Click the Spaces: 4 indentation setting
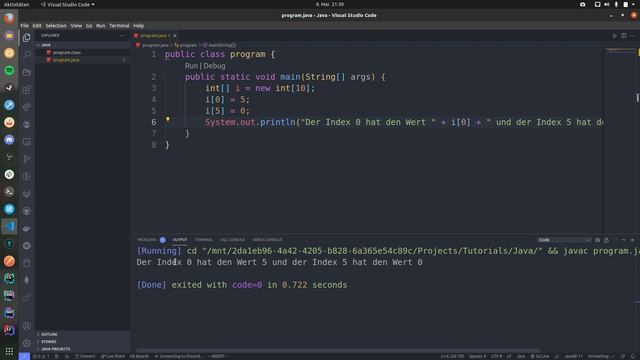Screen dimensions: 640x360 tap(477, 356)
